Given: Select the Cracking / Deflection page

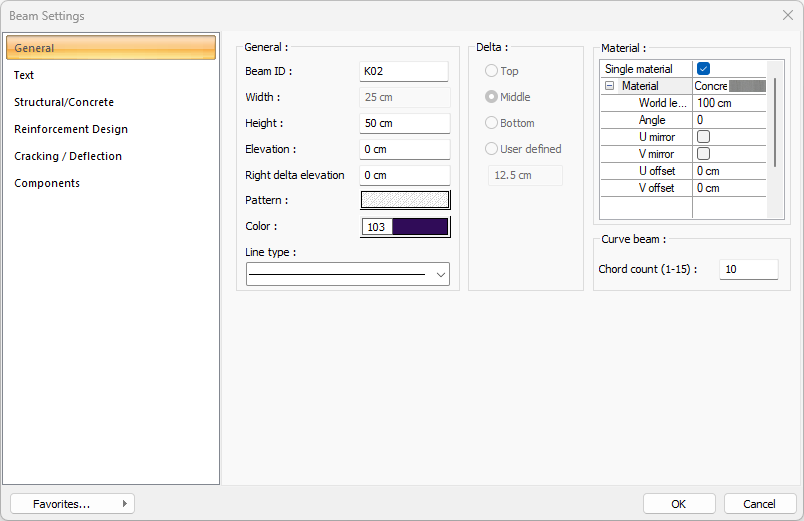Looking at the screenshot, I should click(68, 156).
